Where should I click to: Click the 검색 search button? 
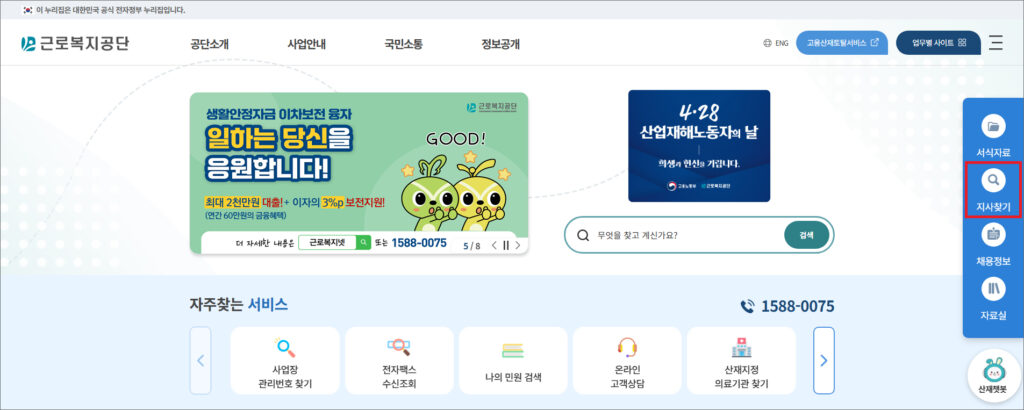(807, 235)
